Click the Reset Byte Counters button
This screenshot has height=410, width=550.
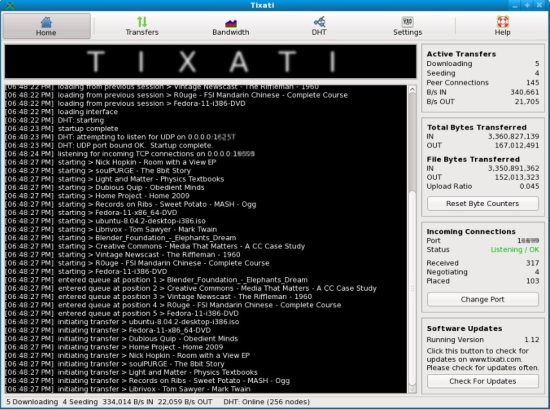click(x=482, y=203)
